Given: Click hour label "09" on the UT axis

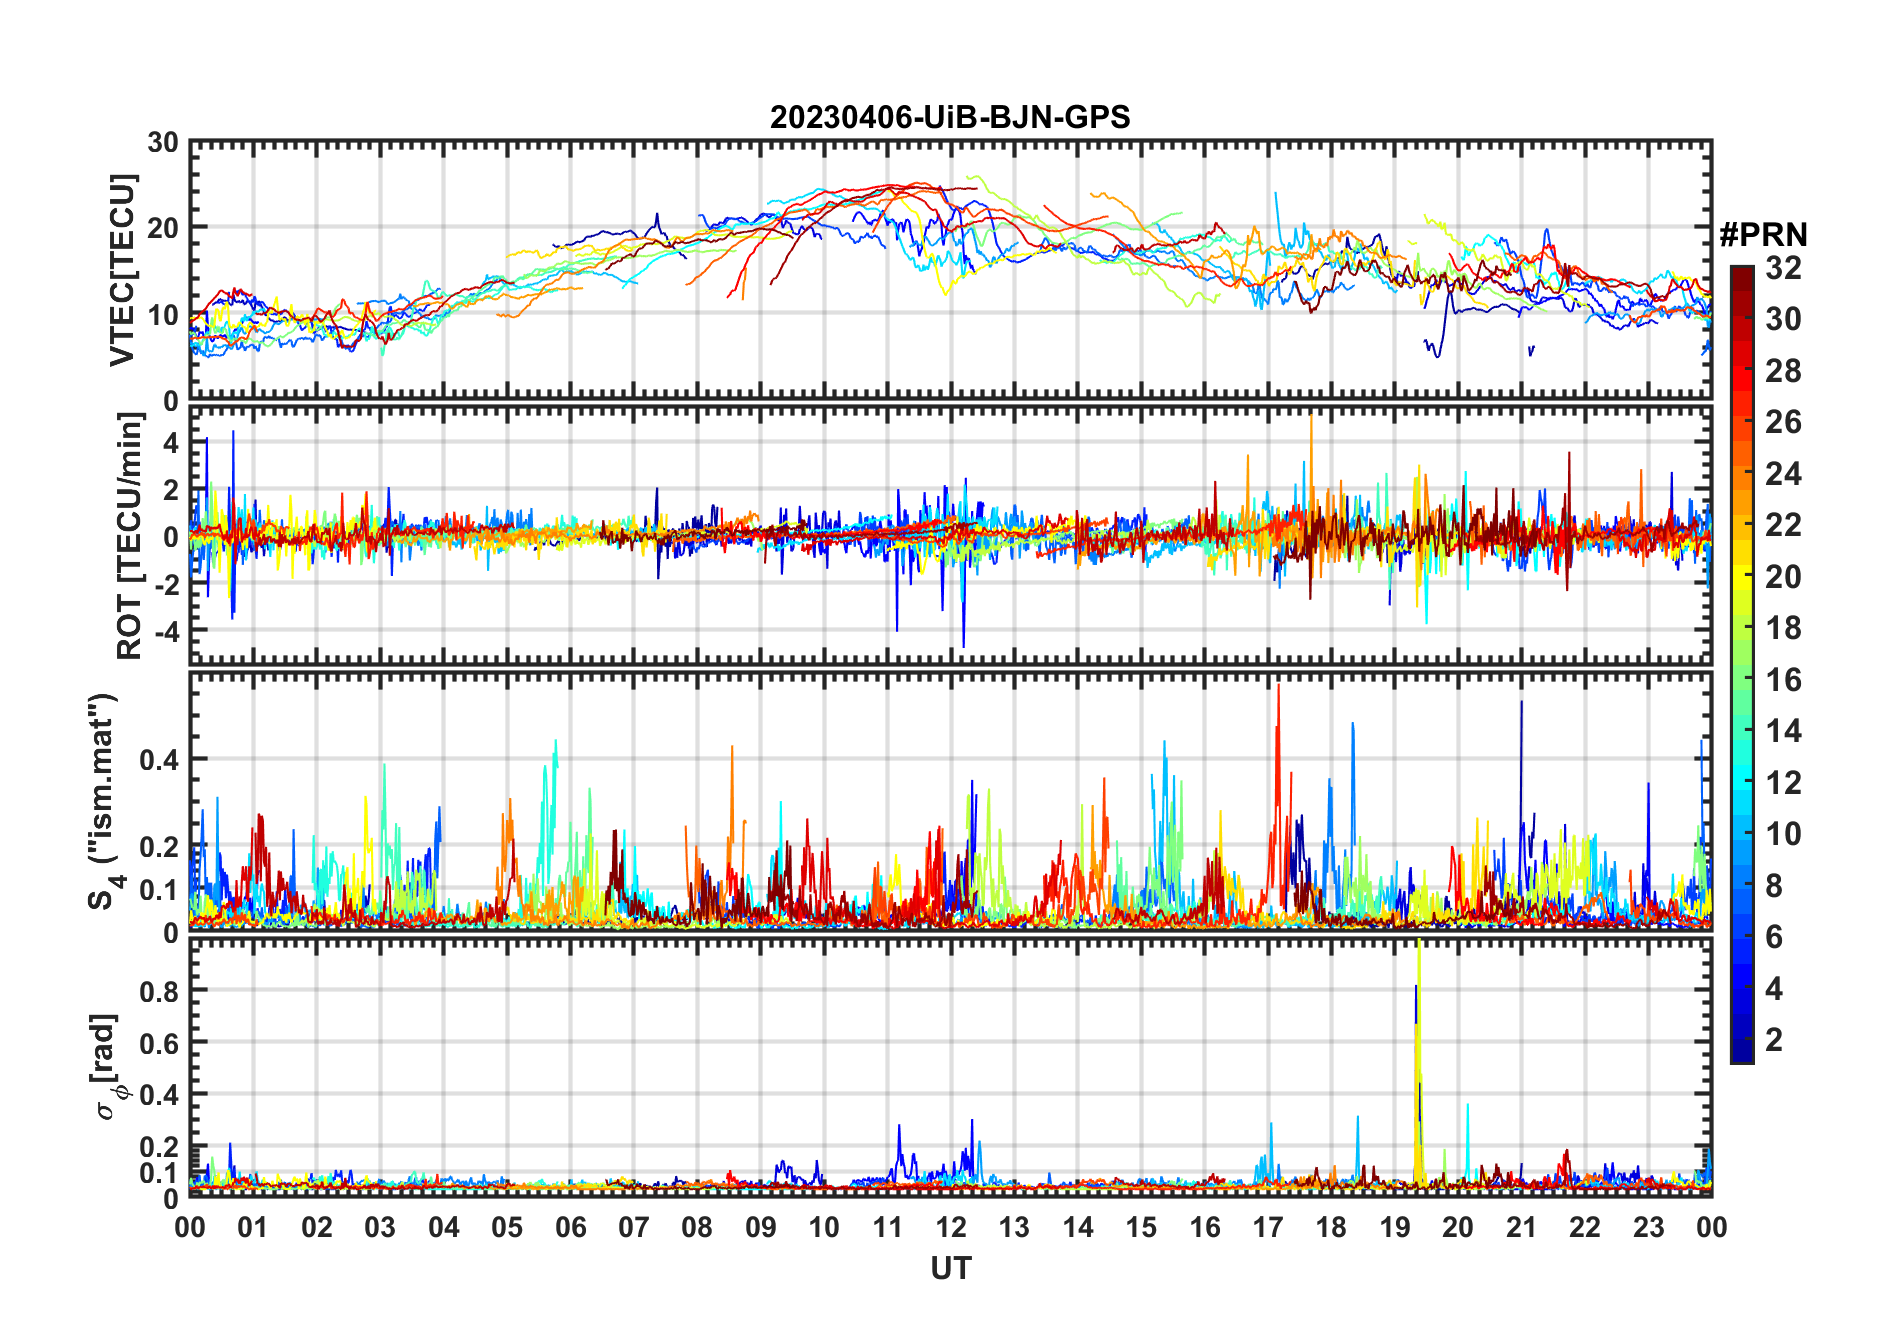Looking at the screenshot, I should pos(760,1227).
